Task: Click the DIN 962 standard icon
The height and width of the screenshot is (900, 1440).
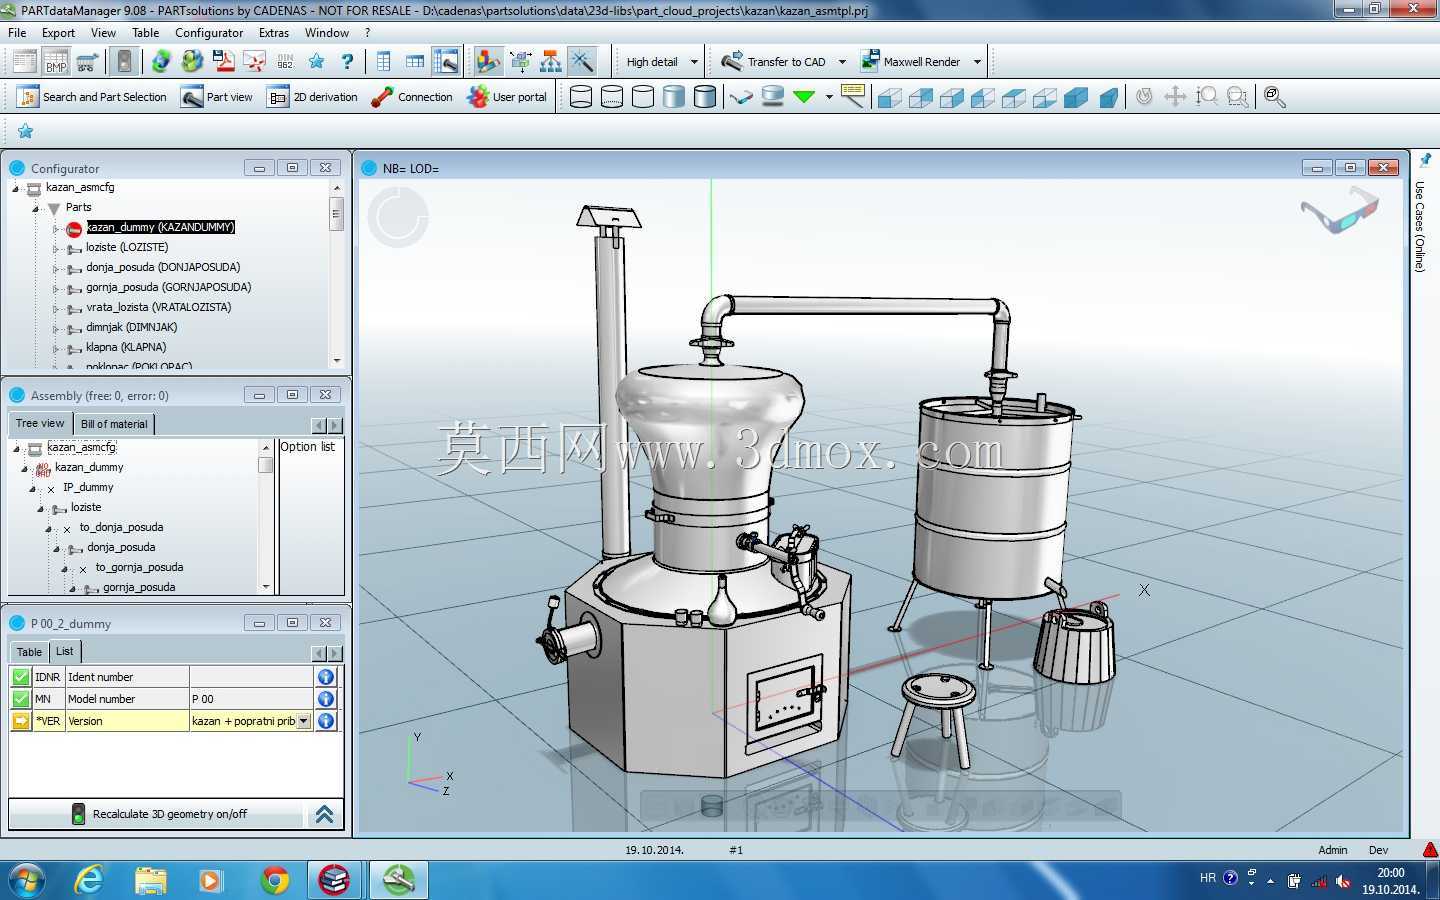Action: [x=285, y=62]
